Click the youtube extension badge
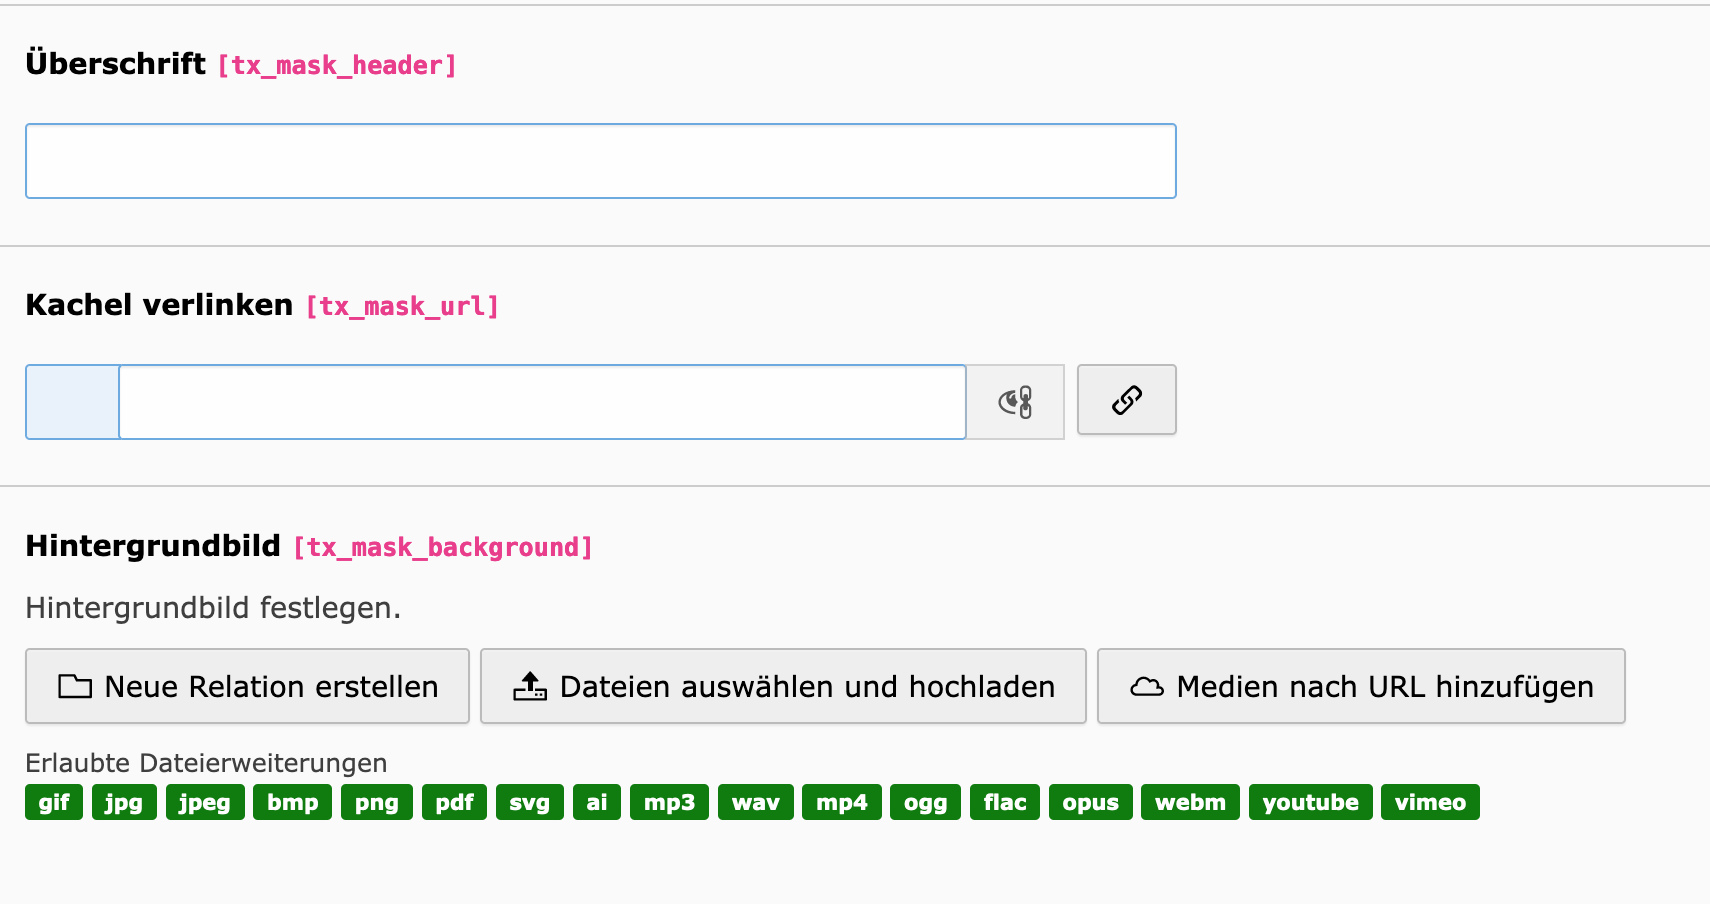Screen dimensions: 1710x904 [x=1310, y=802]
